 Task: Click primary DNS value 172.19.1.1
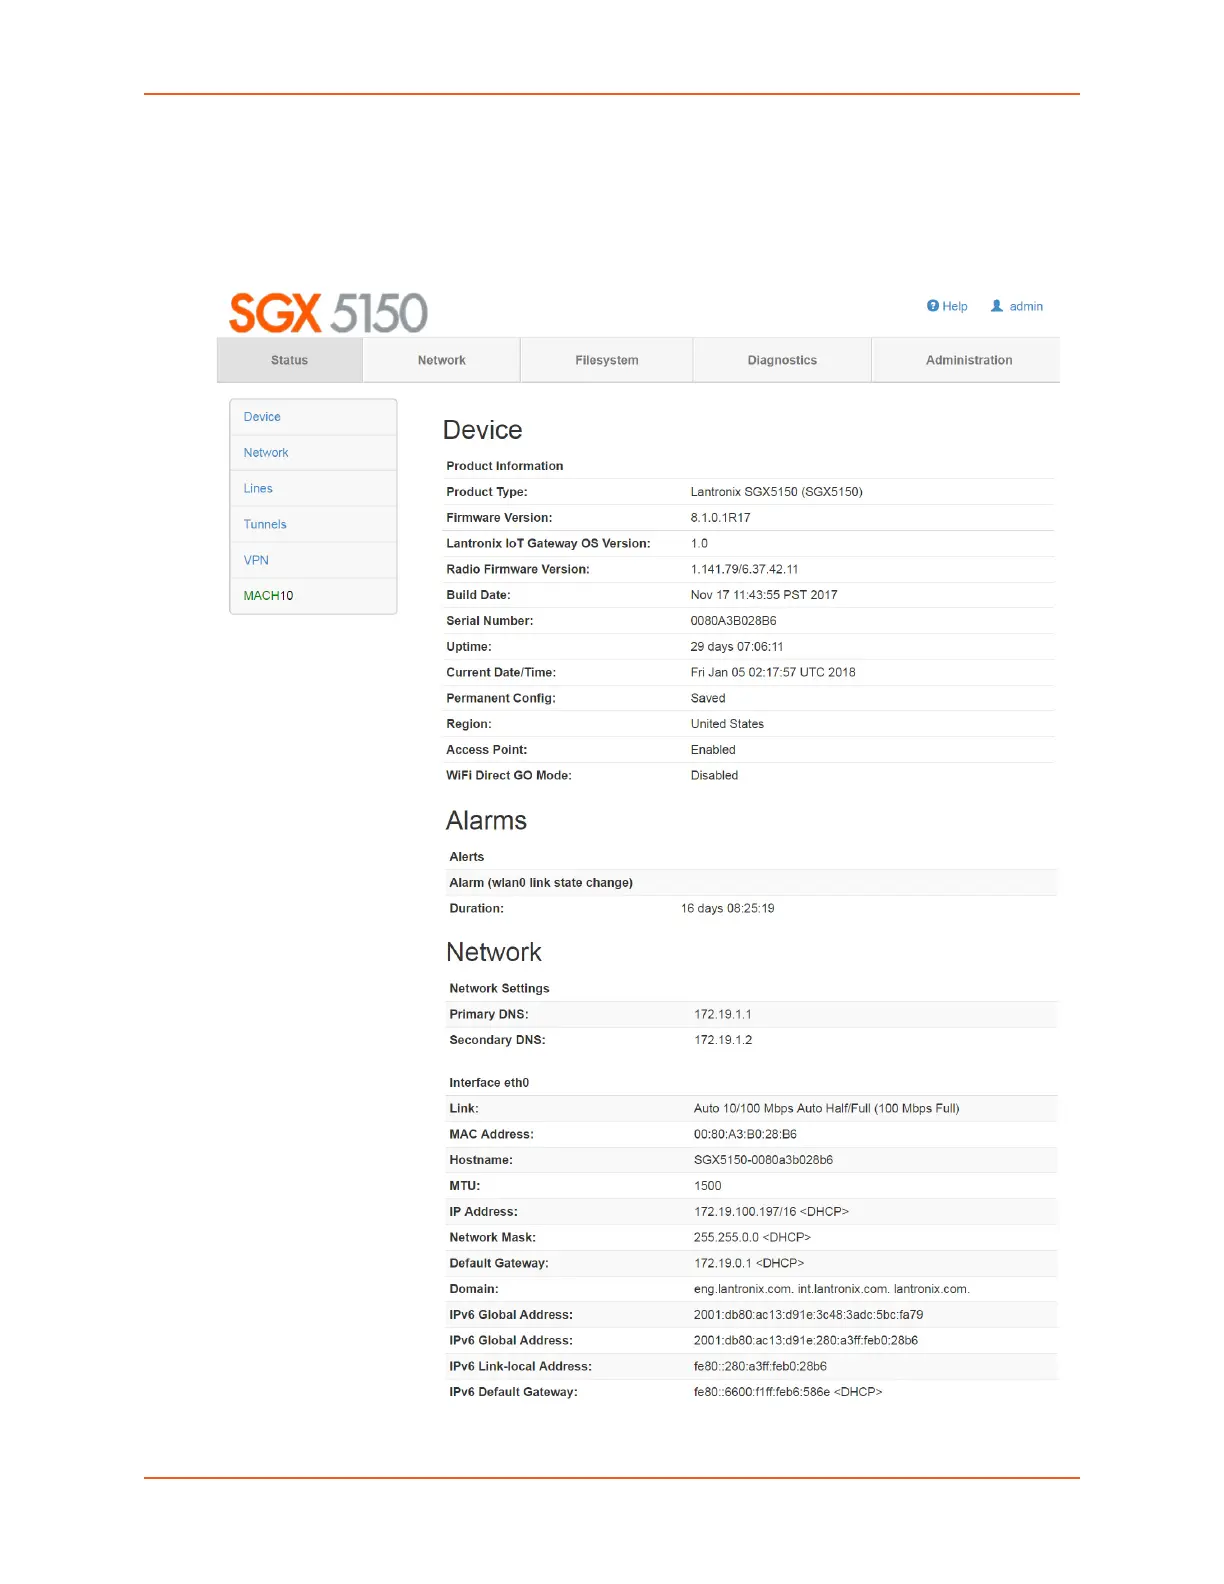[x=723, y=1015]
